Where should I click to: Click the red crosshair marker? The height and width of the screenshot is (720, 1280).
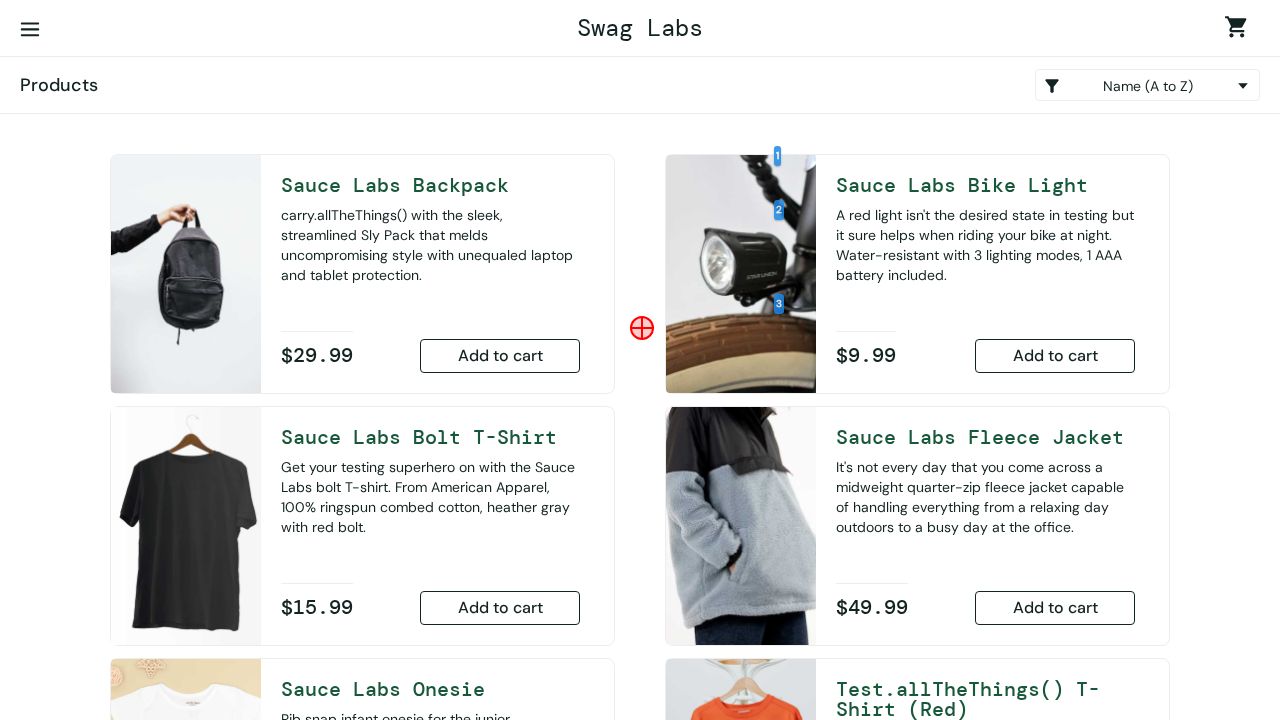(642, 328)
